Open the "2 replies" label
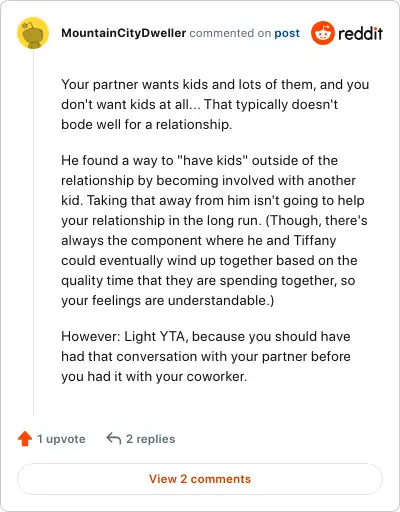This screenshot has height=512, width=400. pyautogui.click(x=150, y=439)
